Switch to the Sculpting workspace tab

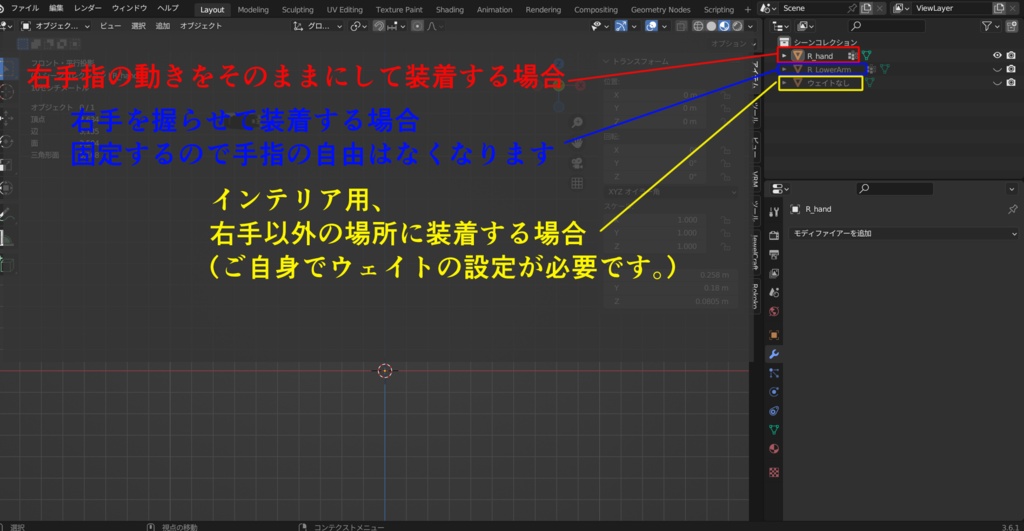pyautogui.click(x=297, y=9)
